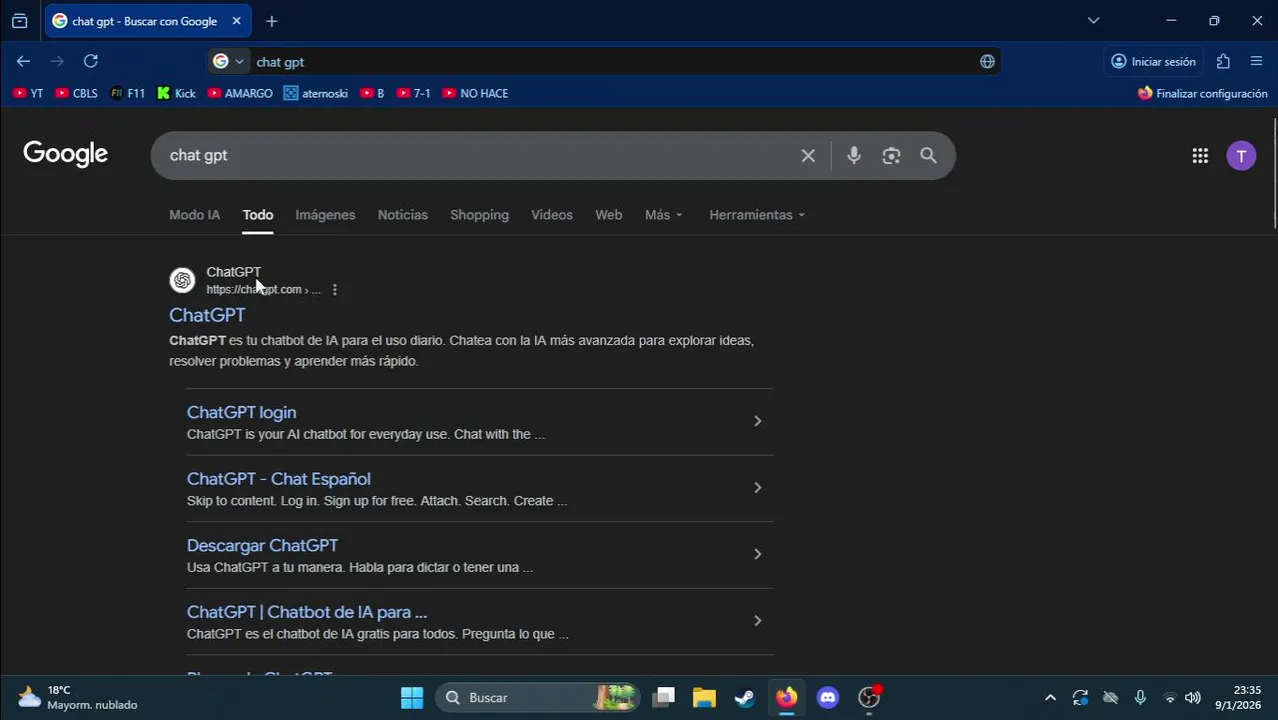Click the chevron on ChatGPT - Chat Español row
Viewport: 1278px width, 720px height.
click(757, 488)
